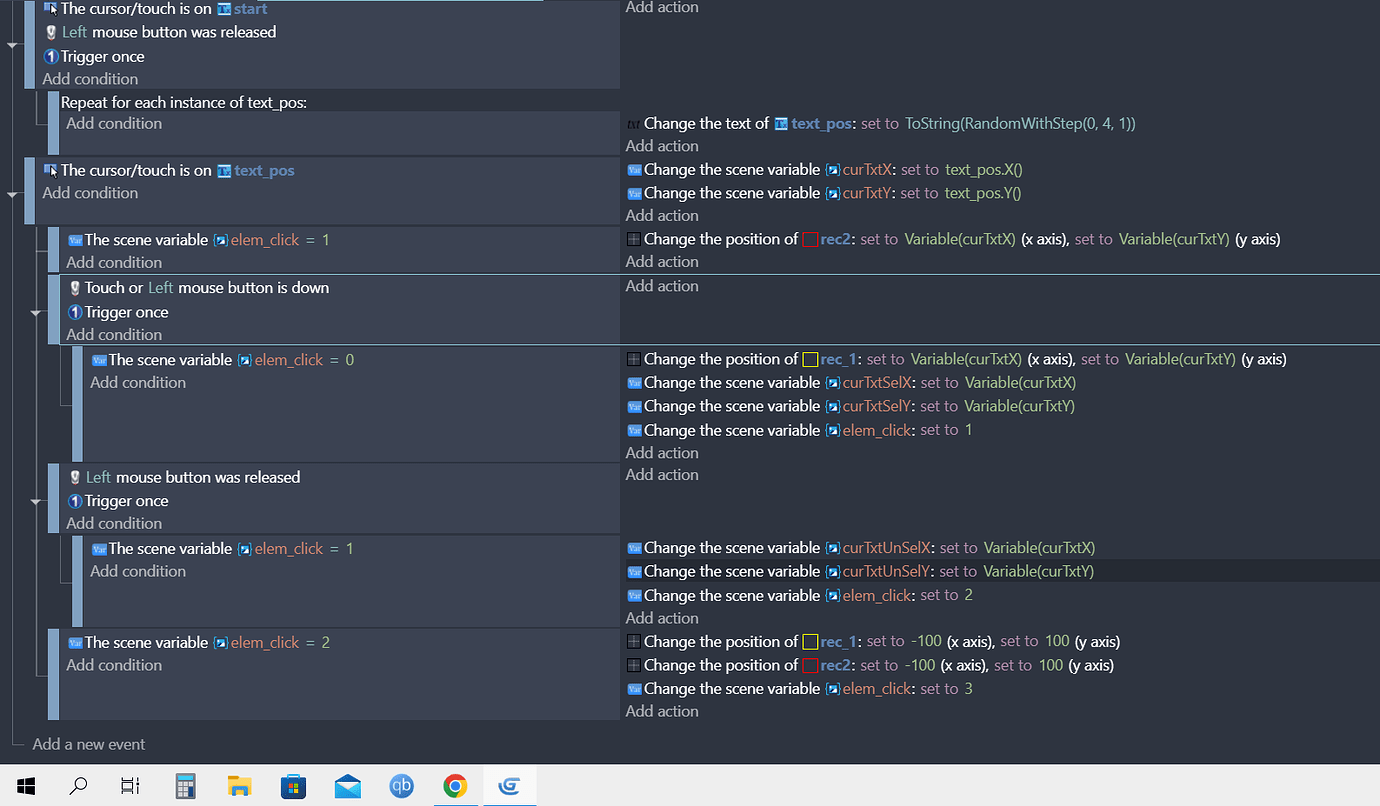The width and height of the screenshot is (1380, 806).
Task: Collapse the cursor/touch is on text_pos event
Action: tap(12, 194)
